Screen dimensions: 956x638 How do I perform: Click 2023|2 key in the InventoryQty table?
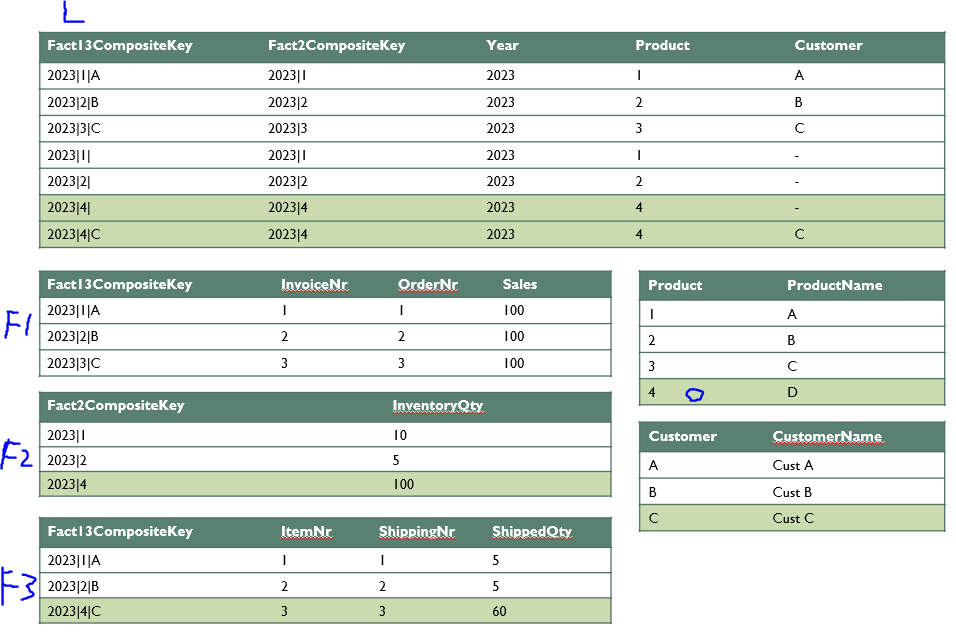[x=67, y=461]
